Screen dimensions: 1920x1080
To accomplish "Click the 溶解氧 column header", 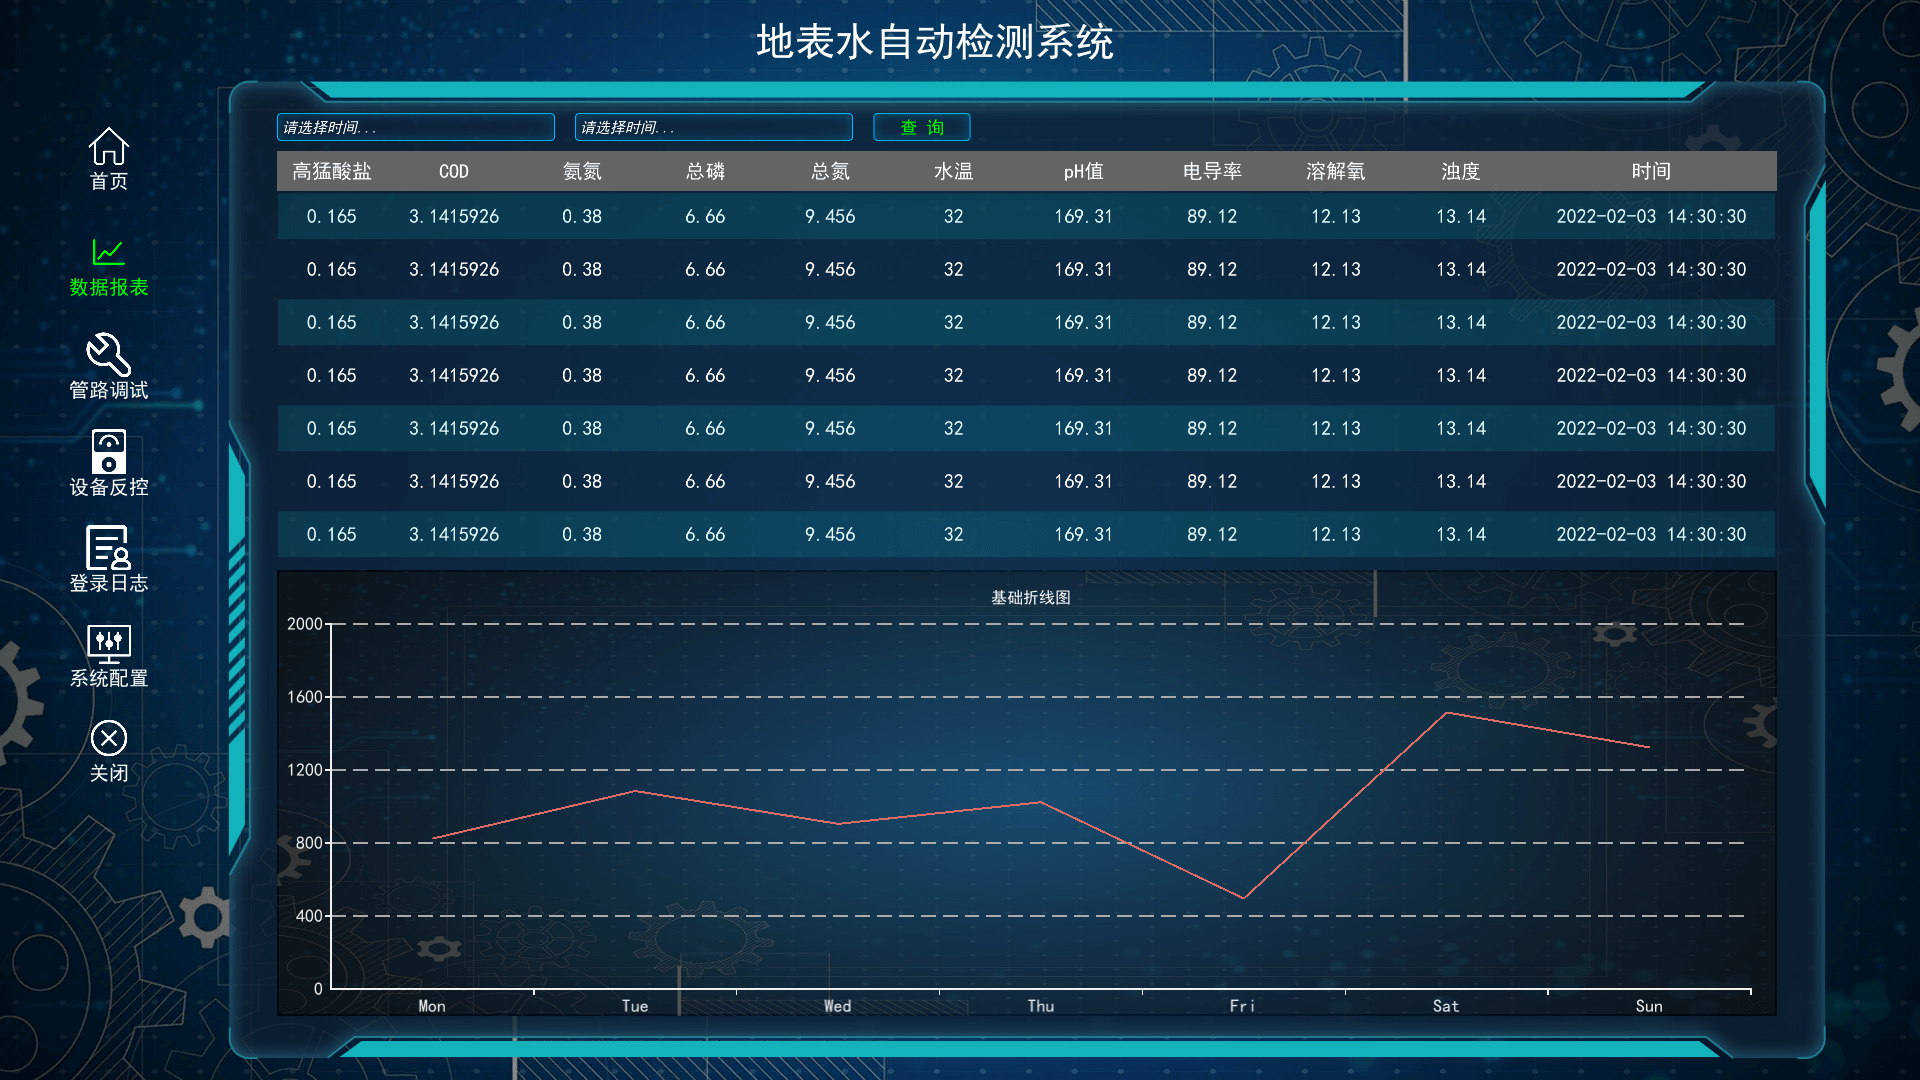I will click(x=1336, y=171).
